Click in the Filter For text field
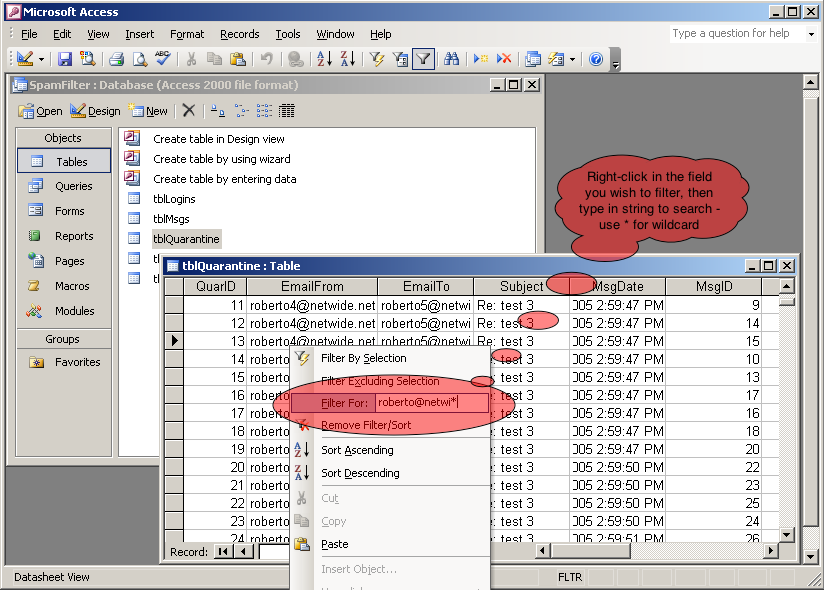The height and width of the screenshot is (590, 824). [431, 402]
